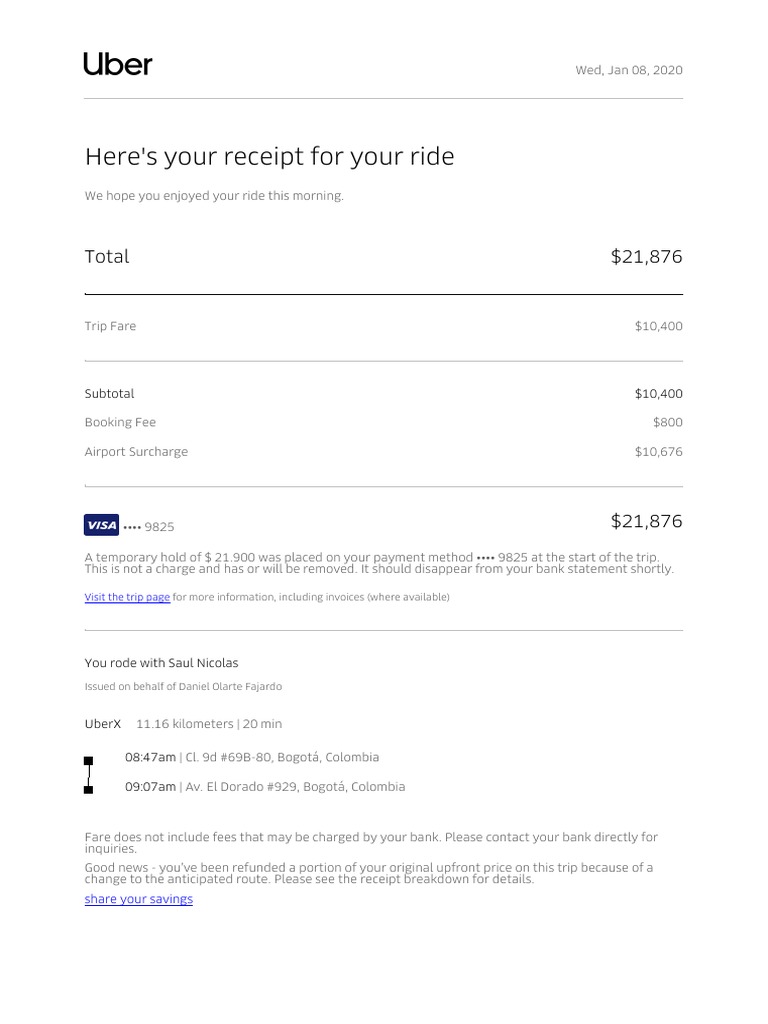Click 'You rode with Saul Nicolas' text

coord(161,663)
